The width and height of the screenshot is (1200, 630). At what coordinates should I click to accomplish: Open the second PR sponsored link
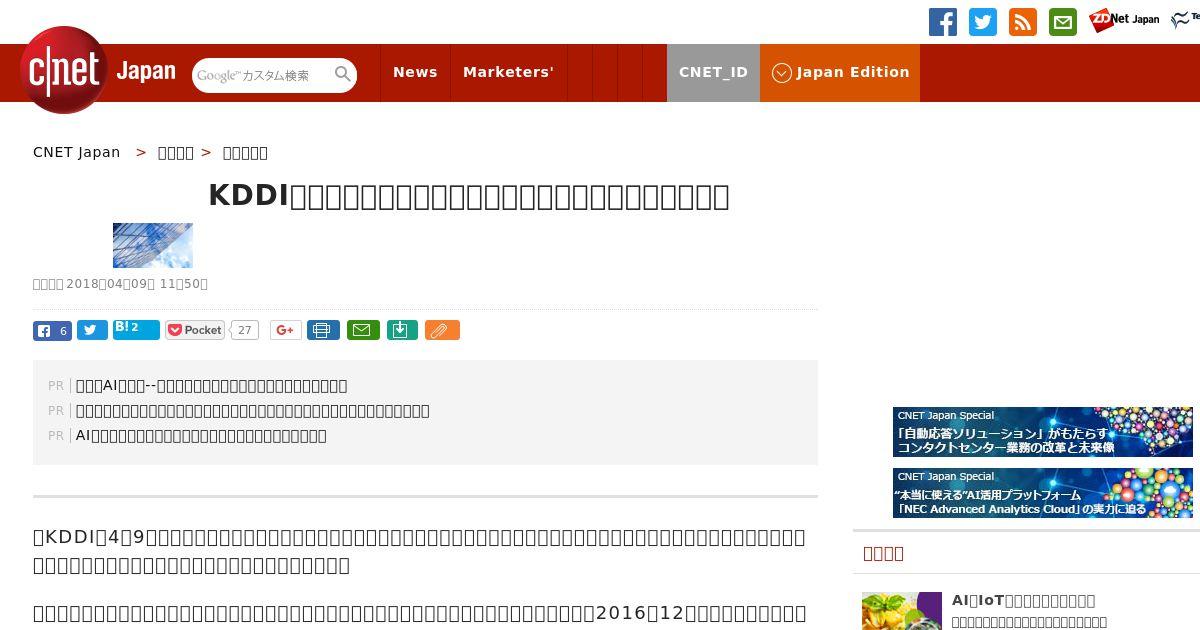pyautogui.click(x=253, y=410)
